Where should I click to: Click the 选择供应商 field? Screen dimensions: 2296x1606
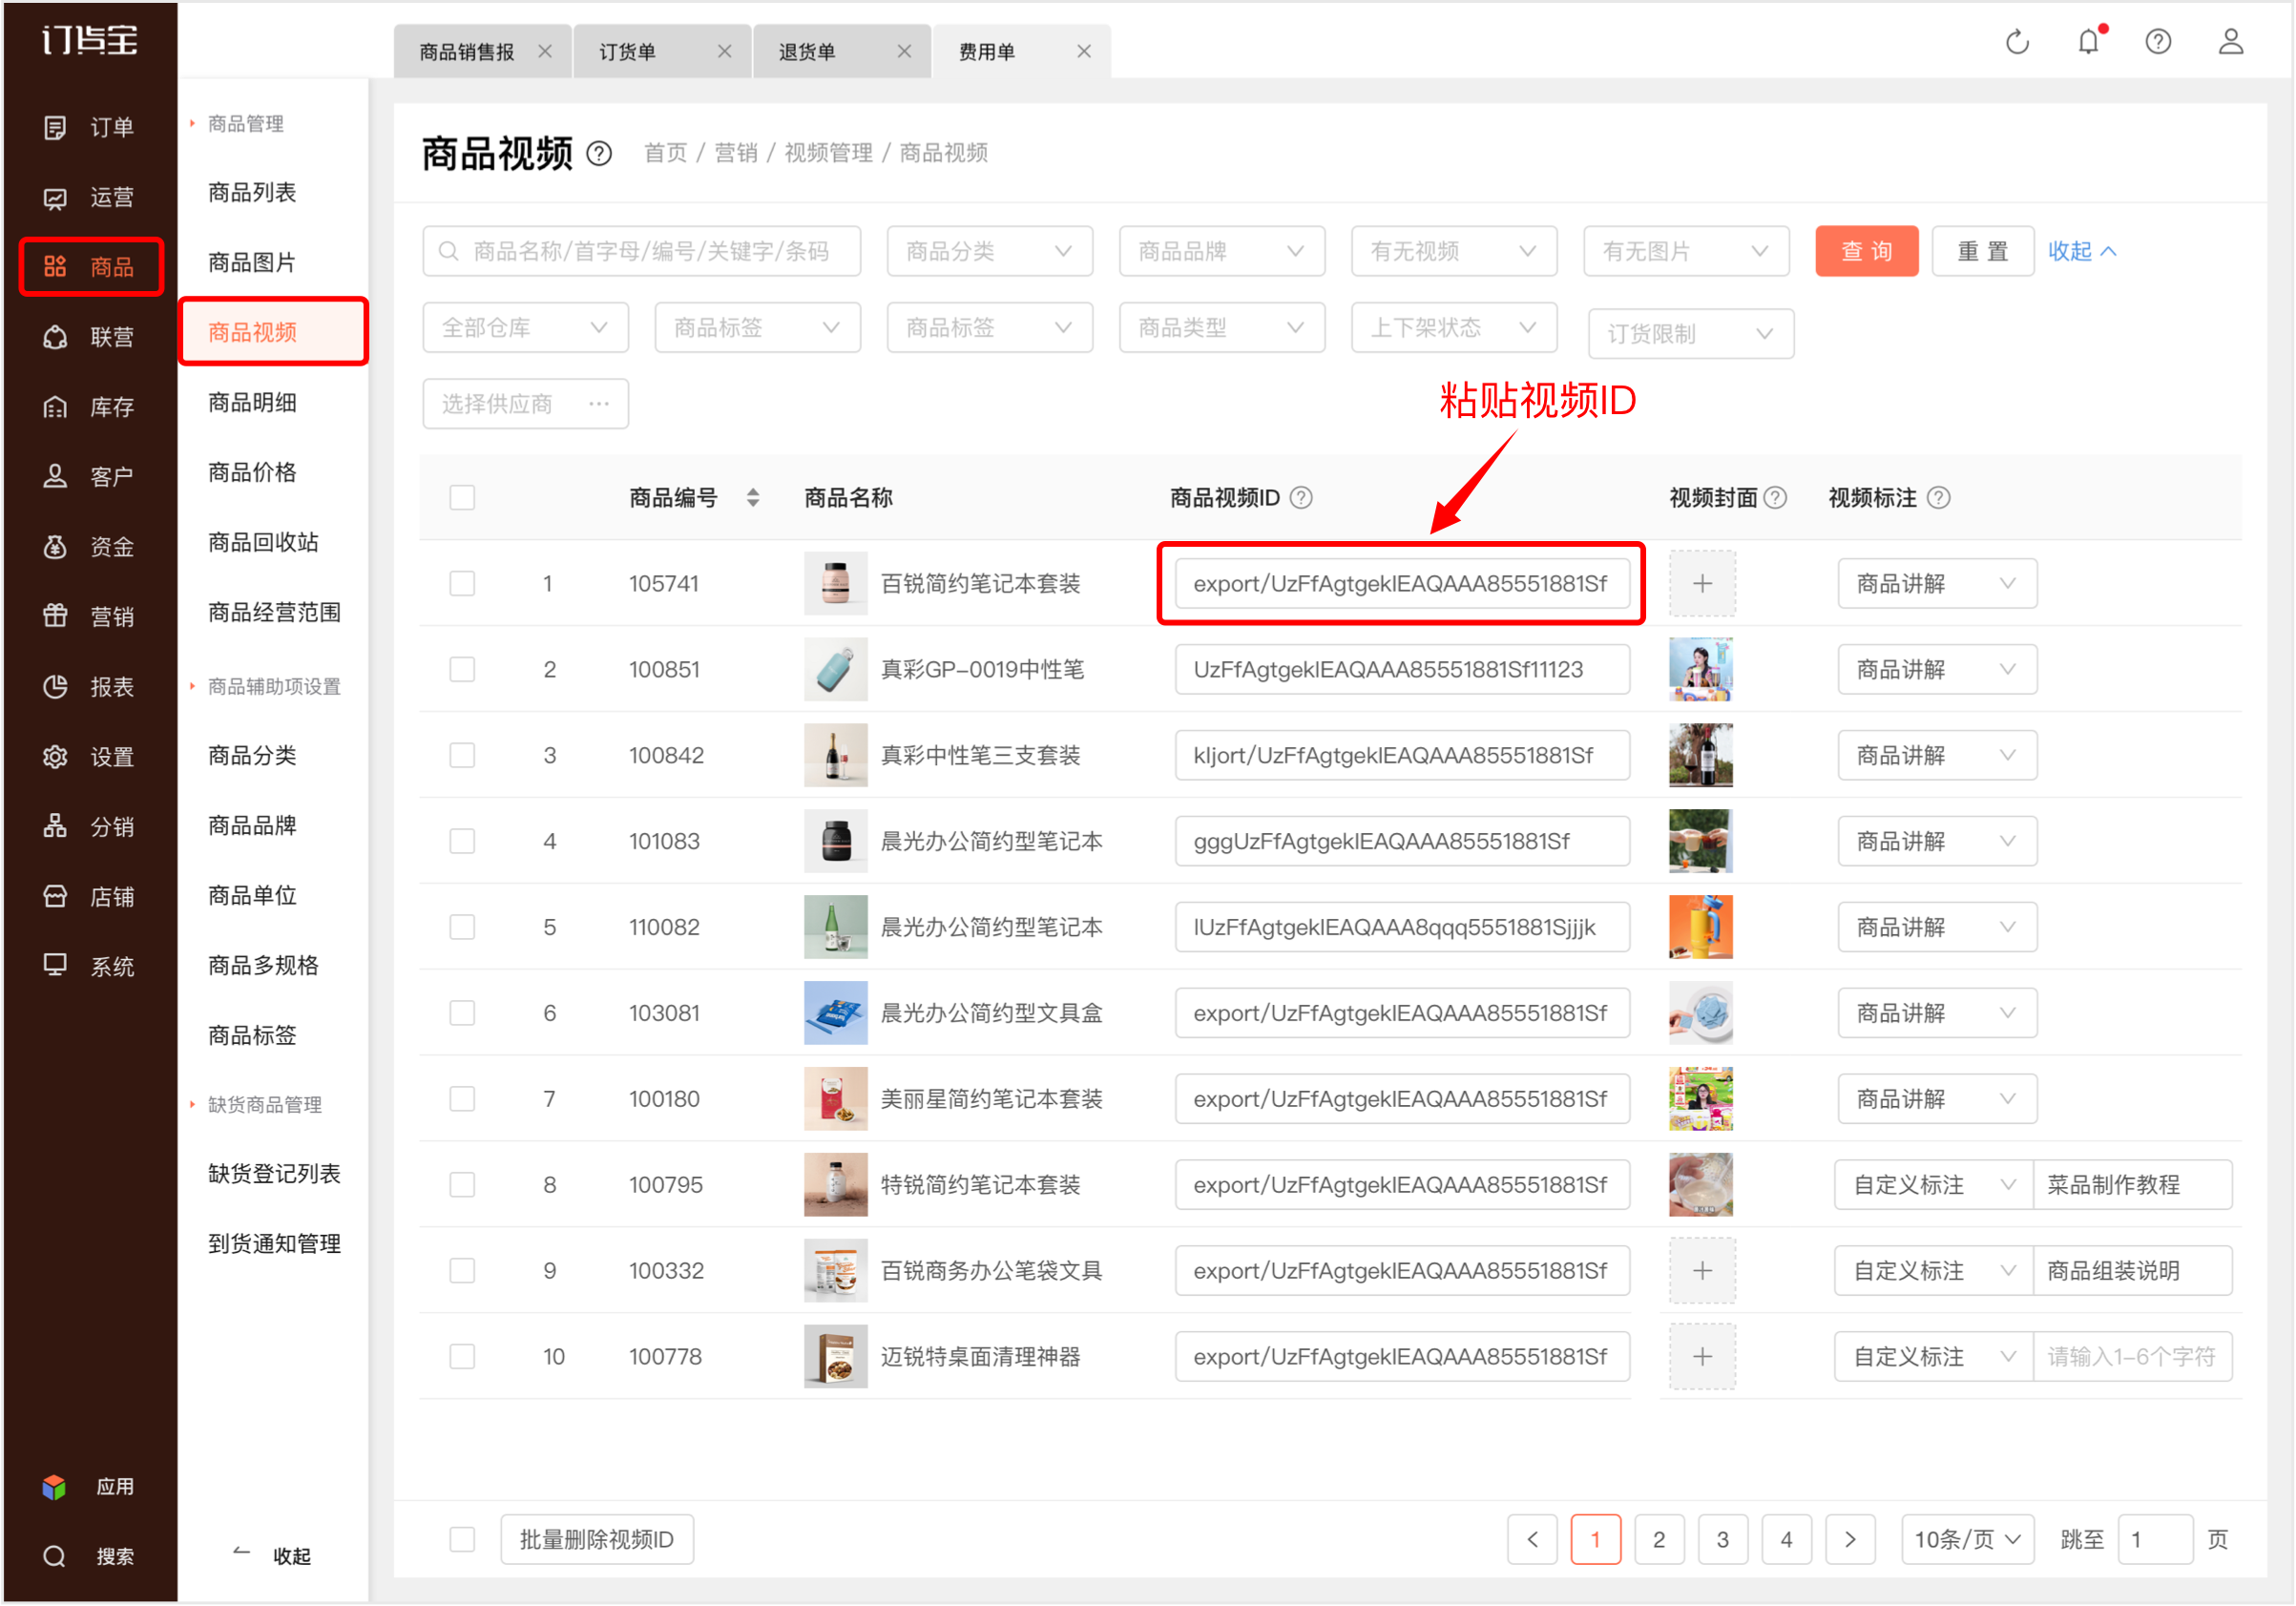click(525, 404)
